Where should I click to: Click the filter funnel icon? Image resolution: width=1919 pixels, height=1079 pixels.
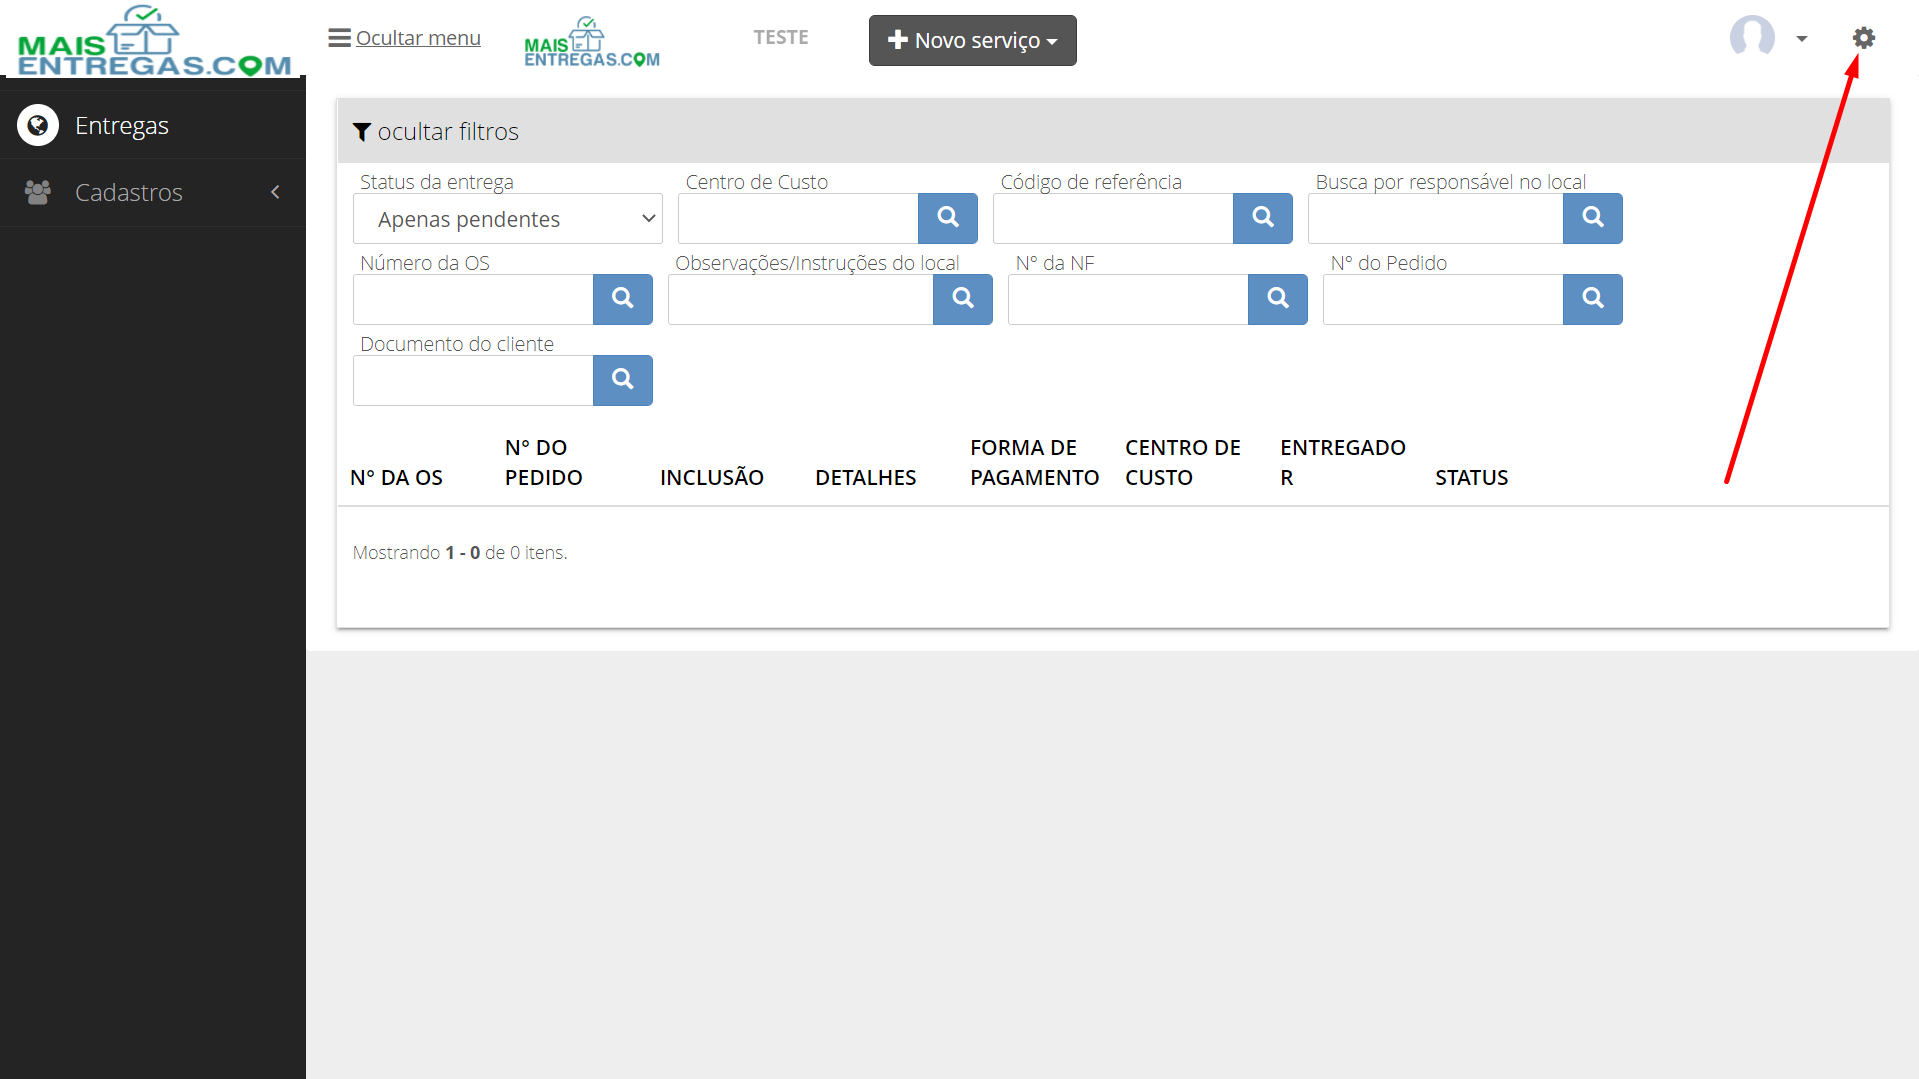point(362,132)
